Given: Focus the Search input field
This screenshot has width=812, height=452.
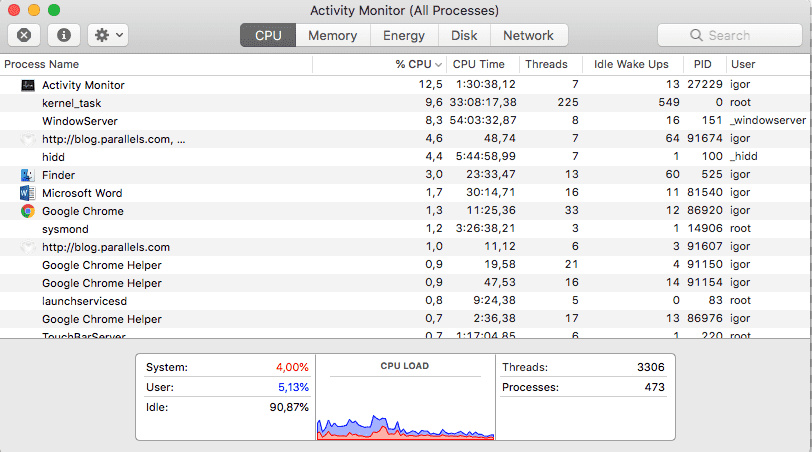Looking at the screenshot, I should [x=730, y=35].
